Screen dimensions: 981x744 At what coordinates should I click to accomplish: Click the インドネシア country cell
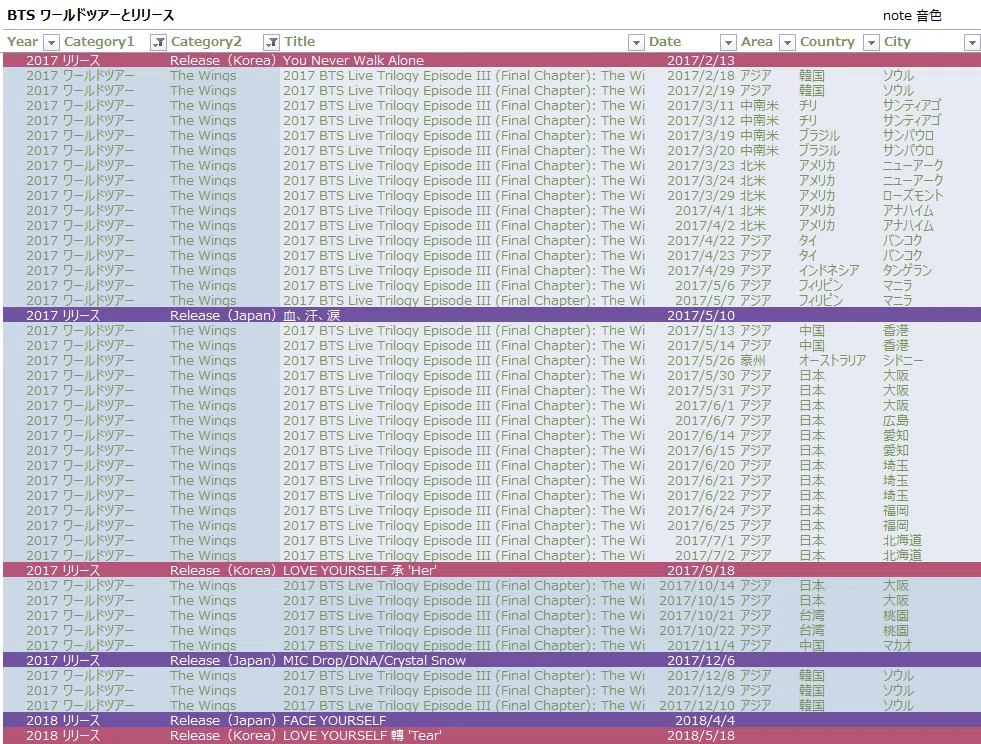[x=828, y=270]
